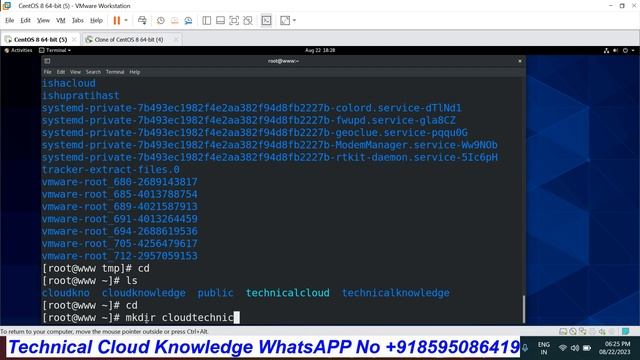Click the sound card status icon
Image resolution: width=640 pixels, height=360 pixels.
point(602,331)
